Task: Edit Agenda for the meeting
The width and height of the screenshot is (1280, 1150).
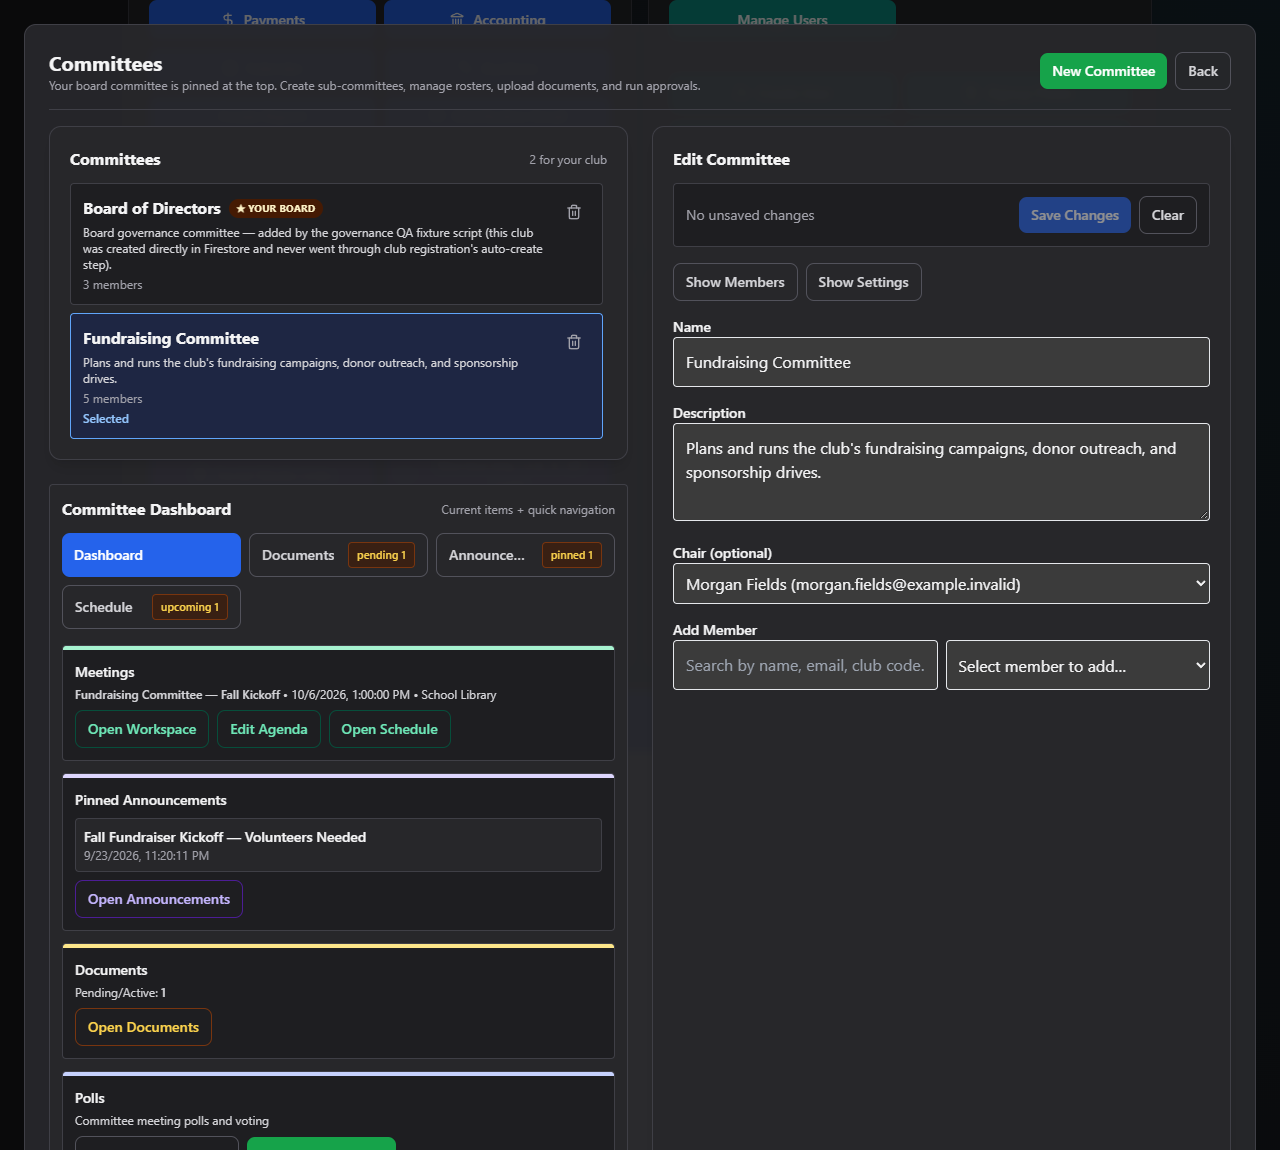Action: [x=269, y=729]
